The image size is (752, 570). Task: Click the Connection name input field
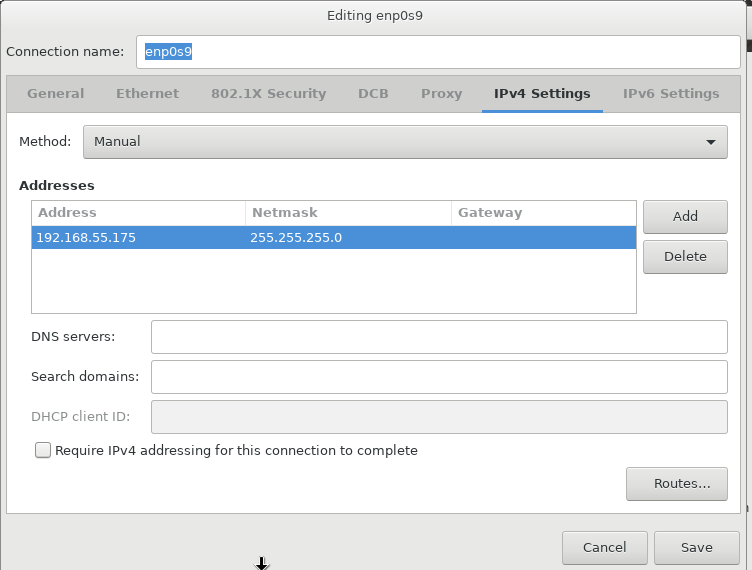[x=438, y=52]
